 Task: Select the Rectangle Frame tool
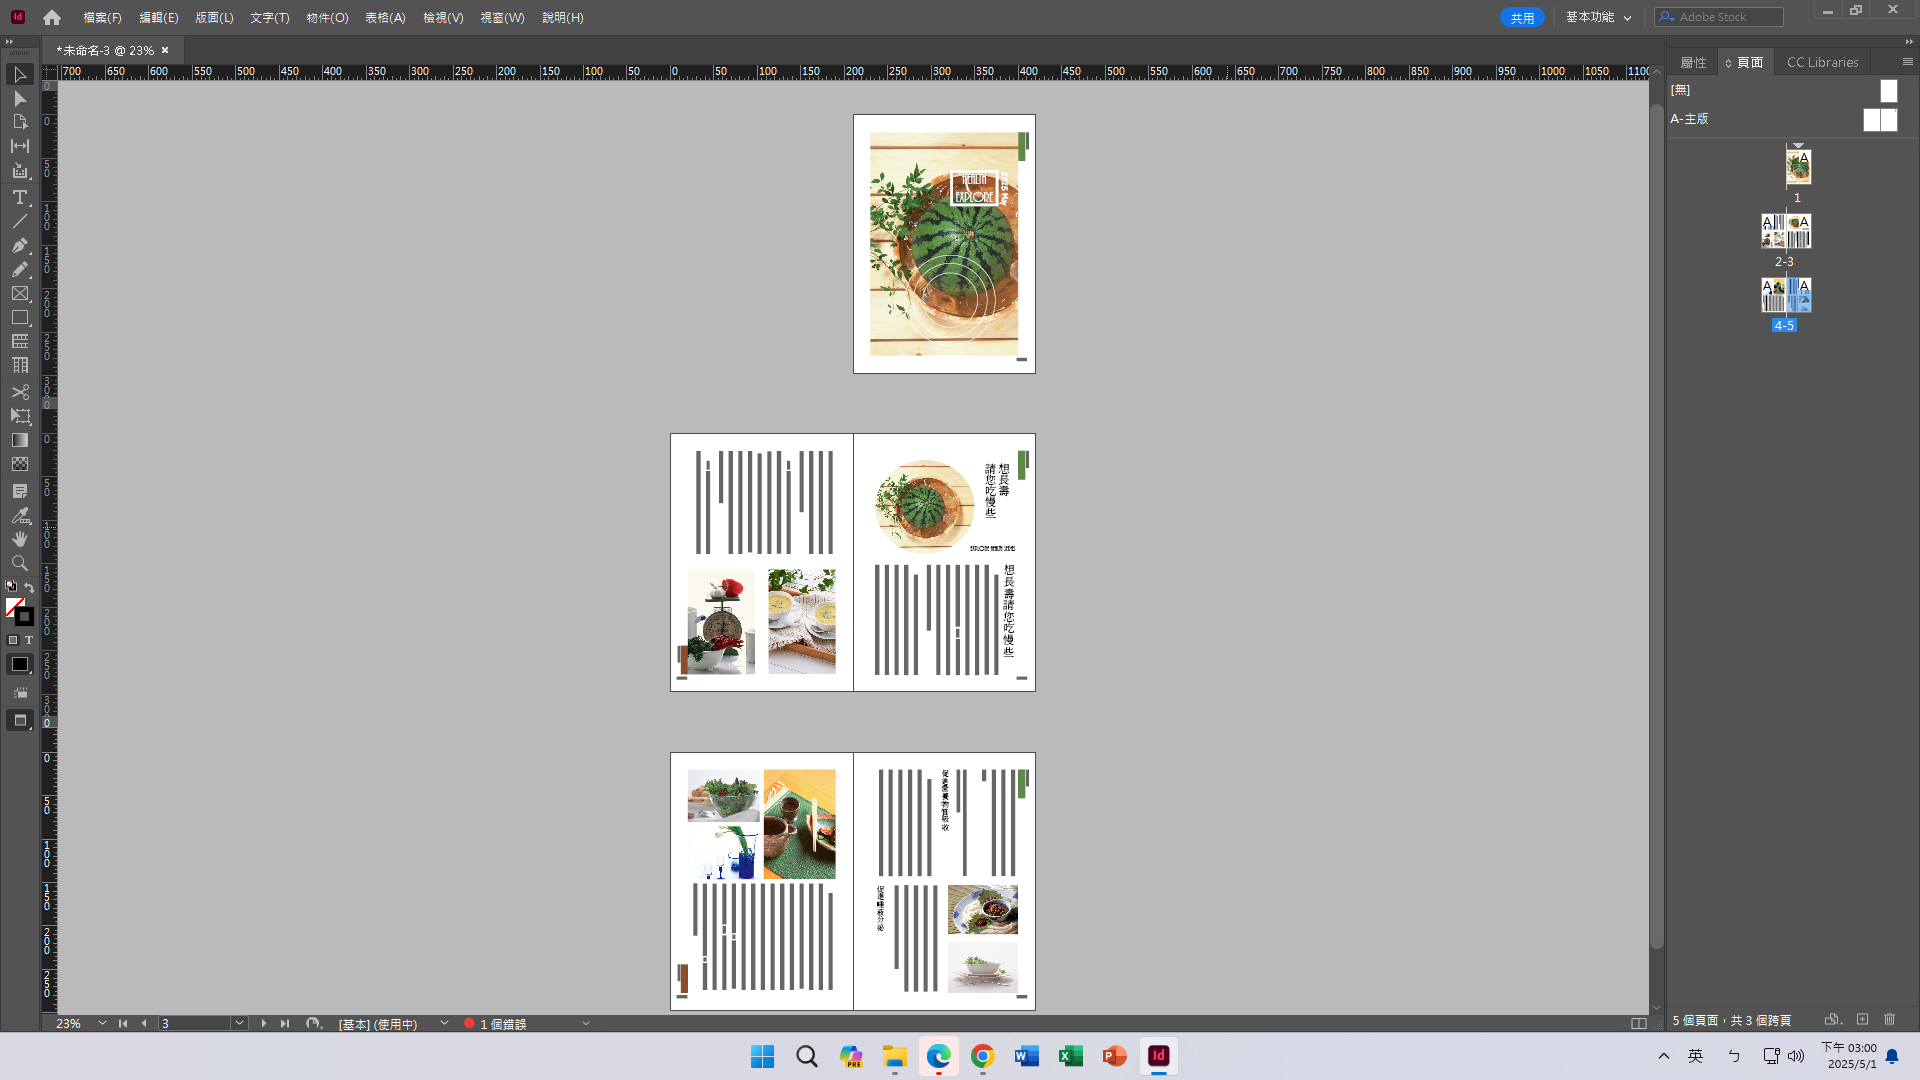click(20, 293)
